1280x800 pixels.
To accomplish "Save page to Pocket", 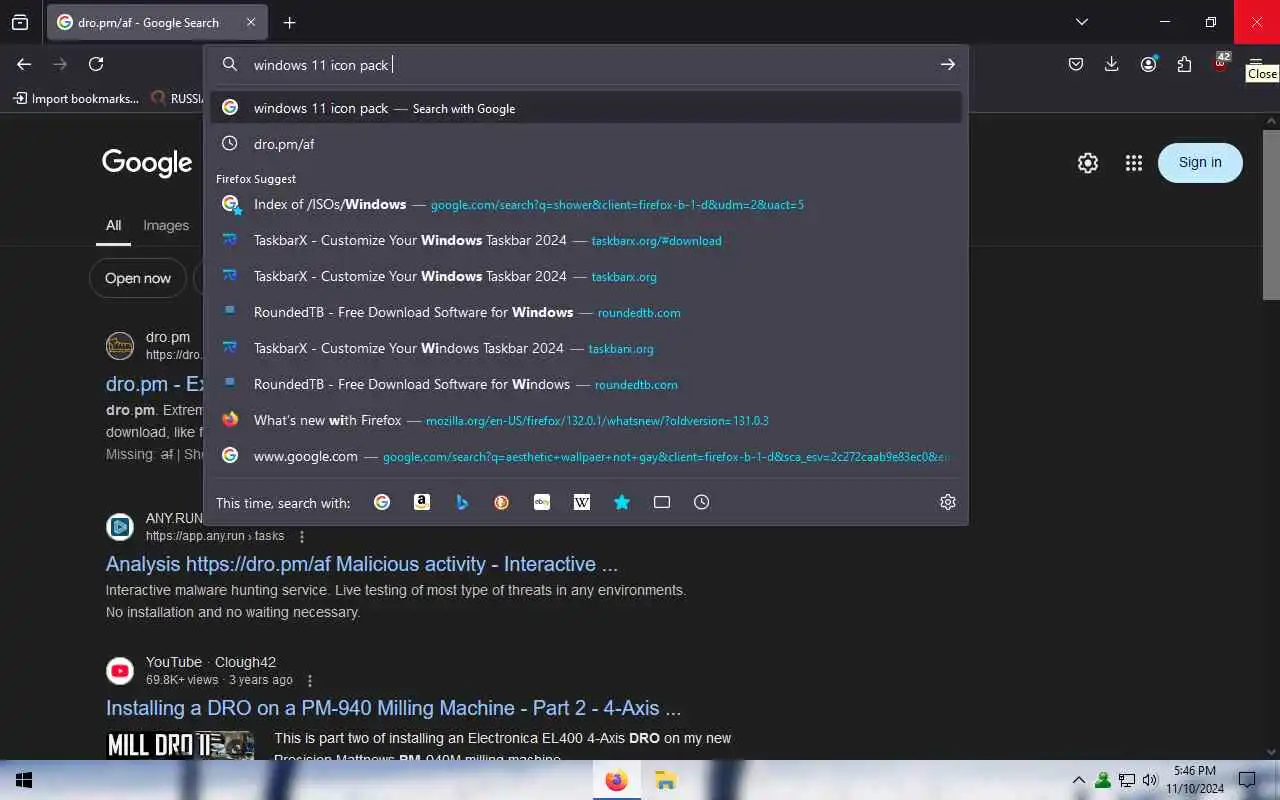I will (1076, 64).
